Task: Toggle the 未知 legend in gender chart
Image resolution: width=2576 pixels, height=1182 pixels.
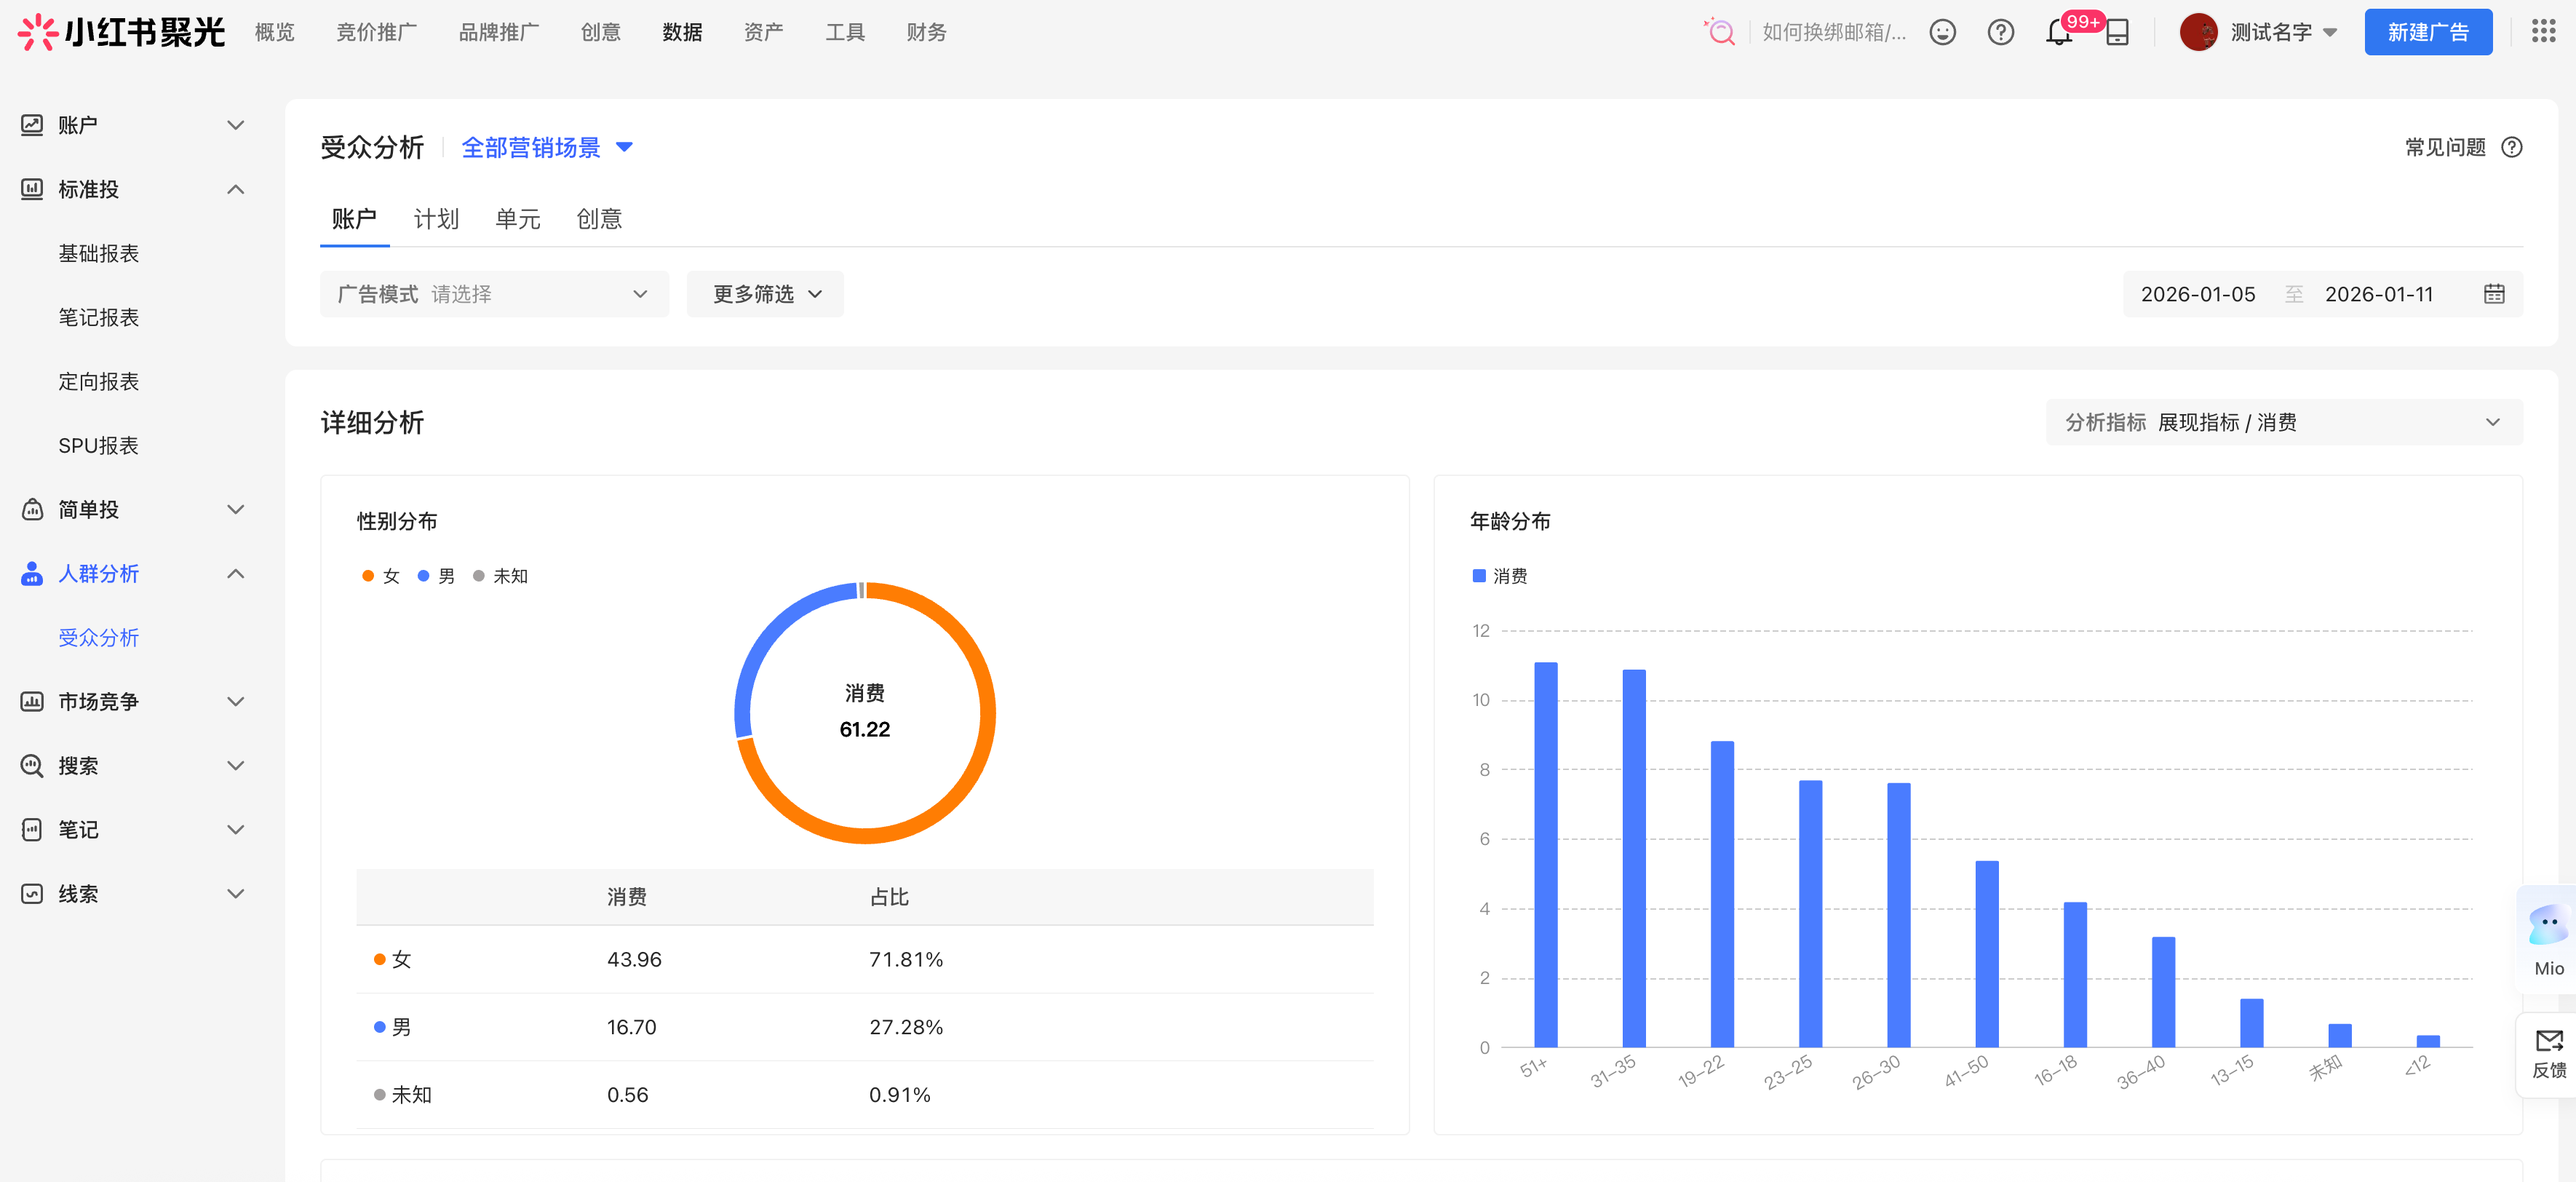Action: pyautogui.click(x=500, y=576)
